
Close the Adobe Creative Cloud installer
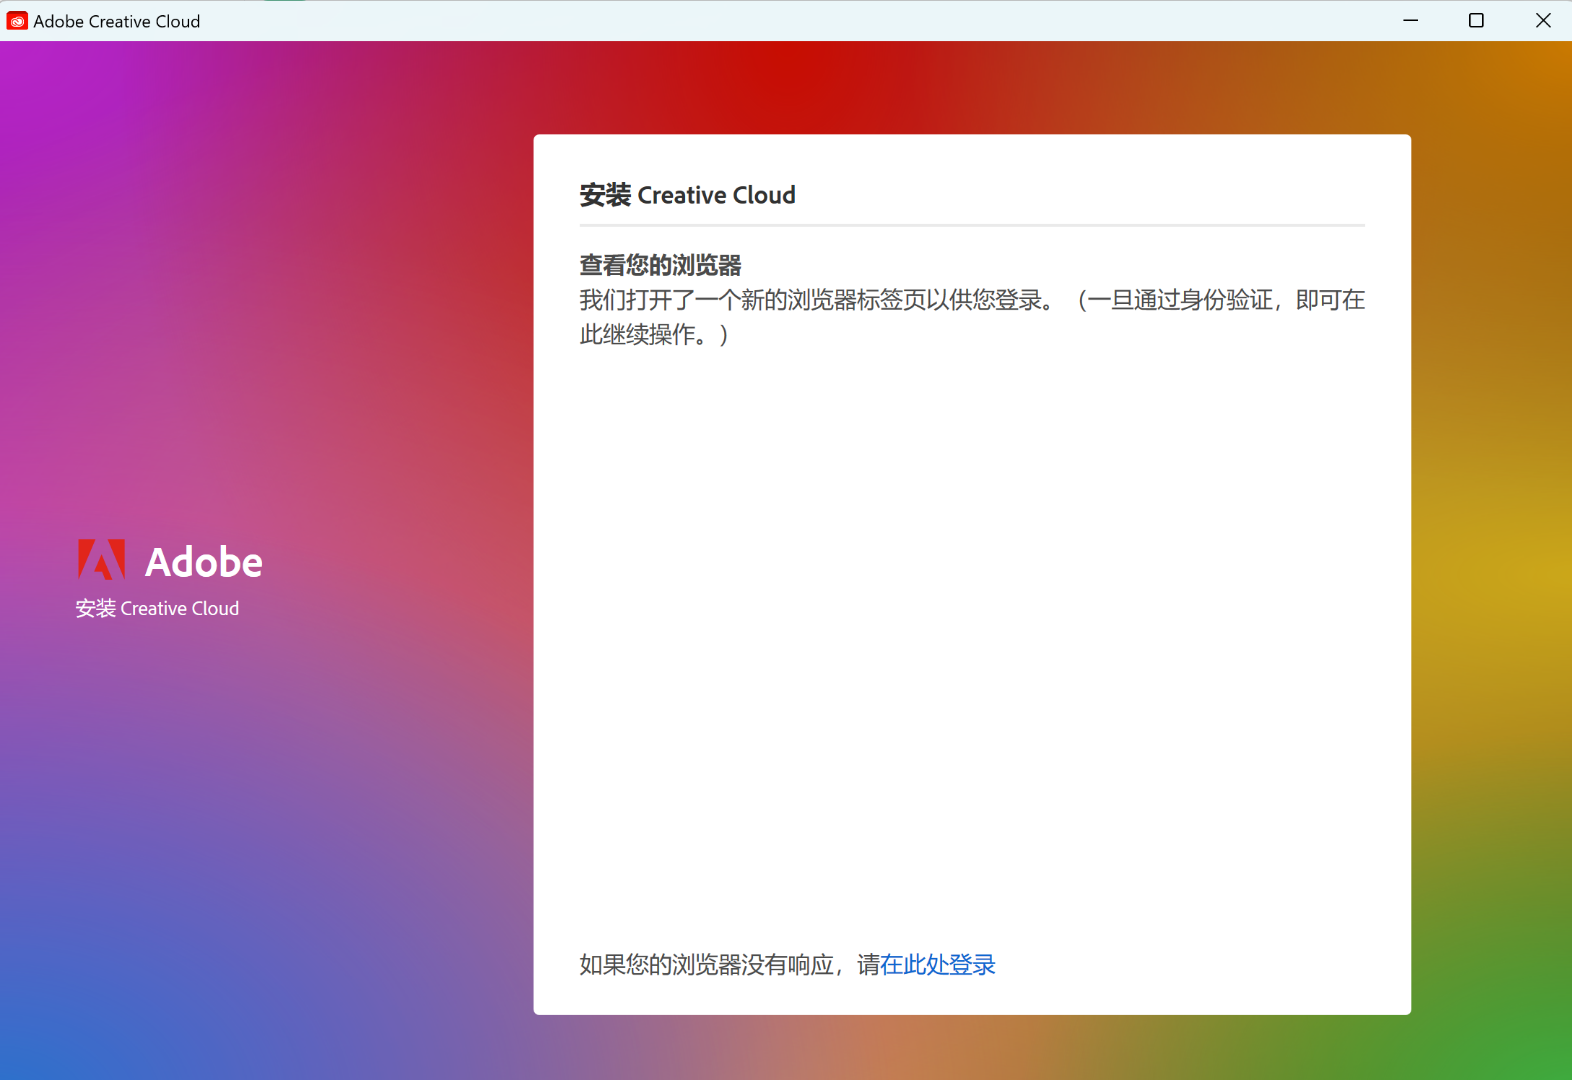1542,21
